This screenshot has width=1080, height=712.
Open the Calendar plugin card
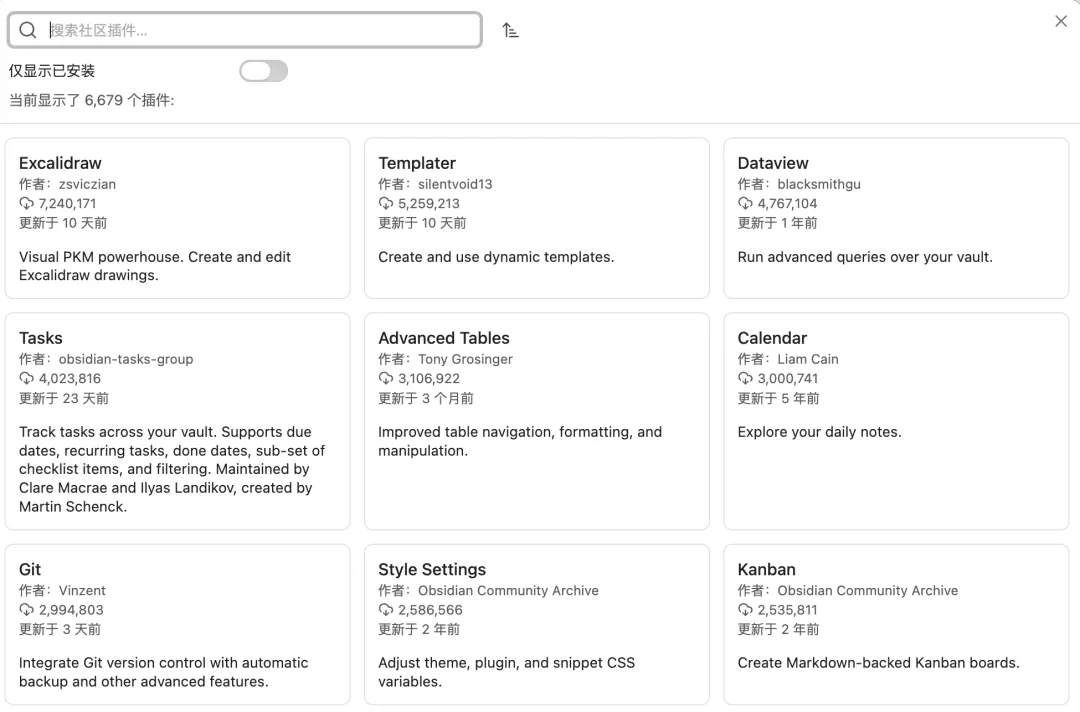896,421
